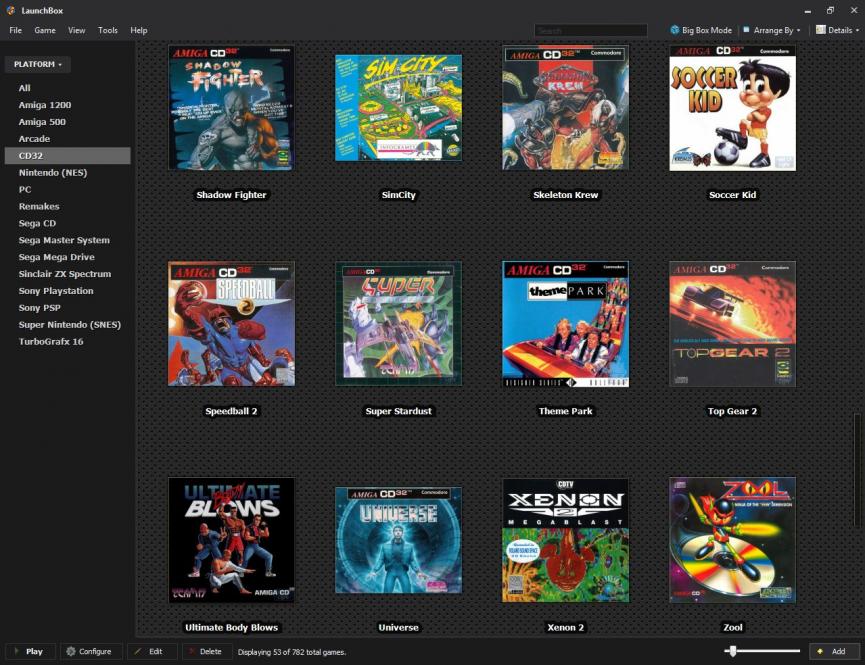Image resolution: width=865 pixels, height=665 pixels.
Task: Select Sony Playstation in platform list
Action: click(56, 291)
